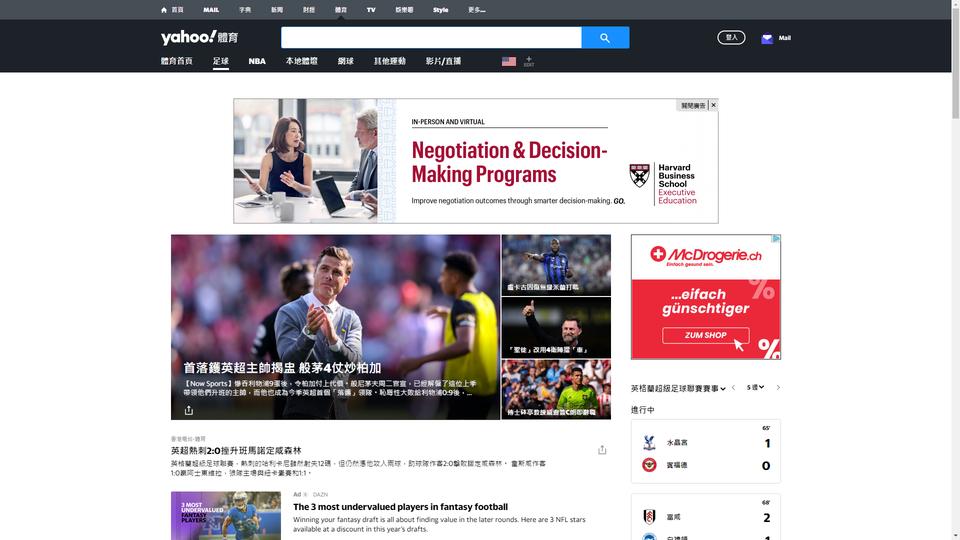Open the purple Mail envelope icon

[x=767, y=38]
